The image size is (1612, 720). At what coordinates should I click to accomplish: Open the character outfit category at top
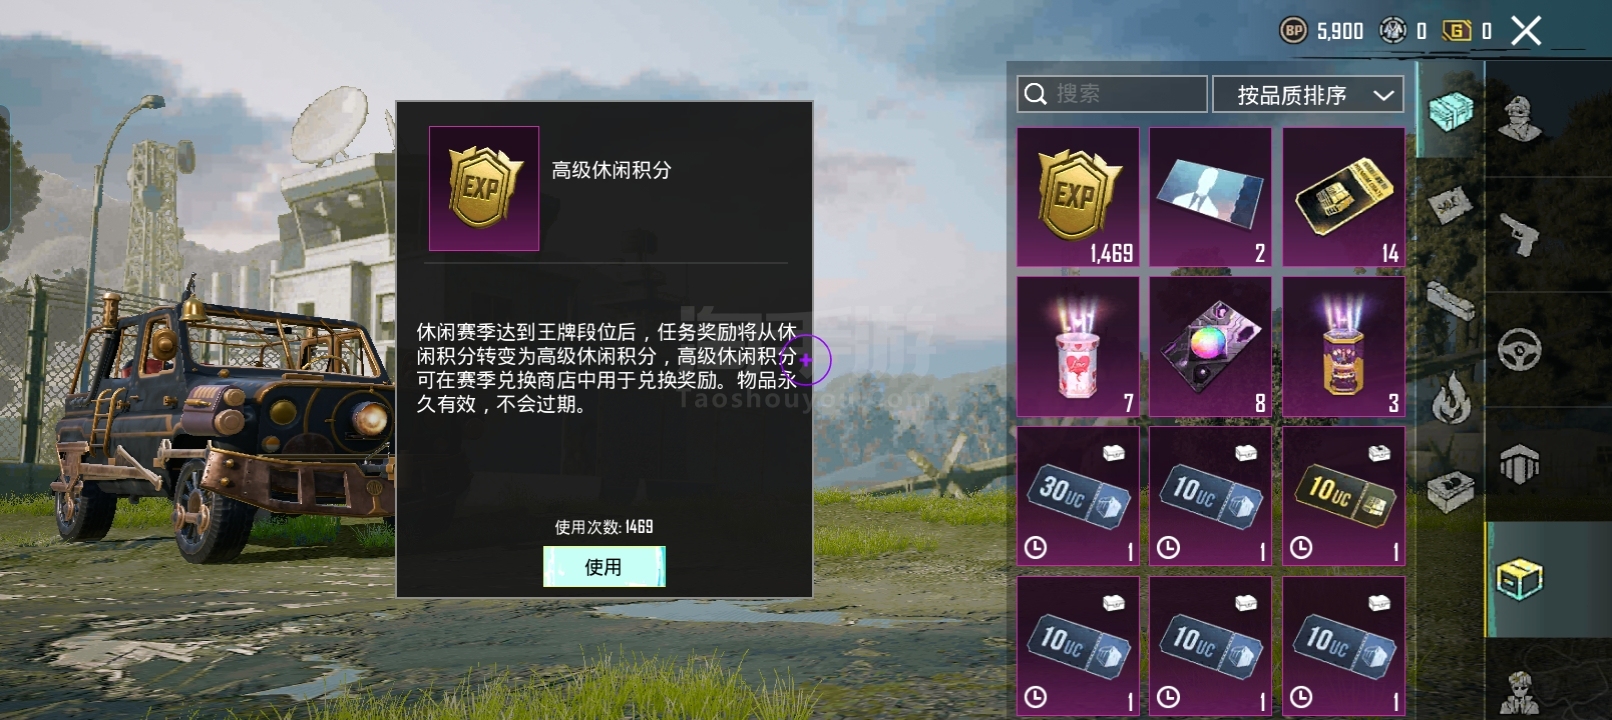[x=1520, y=118]
